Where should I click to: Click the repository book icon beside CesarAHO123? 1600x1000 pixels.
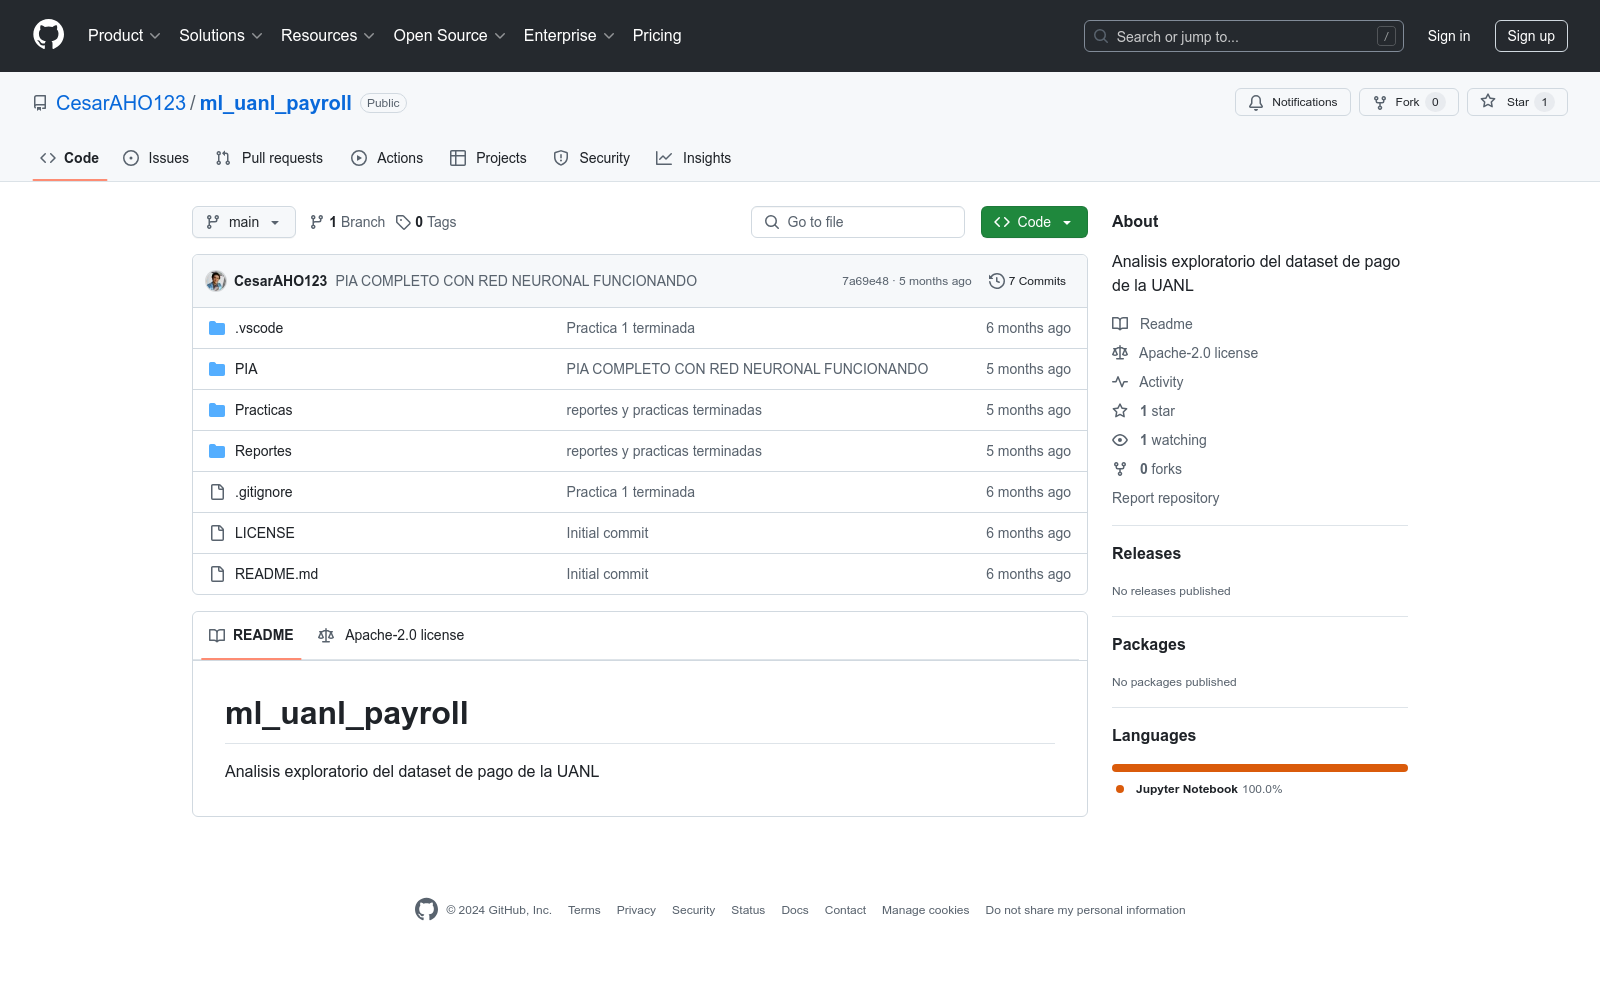40,103
